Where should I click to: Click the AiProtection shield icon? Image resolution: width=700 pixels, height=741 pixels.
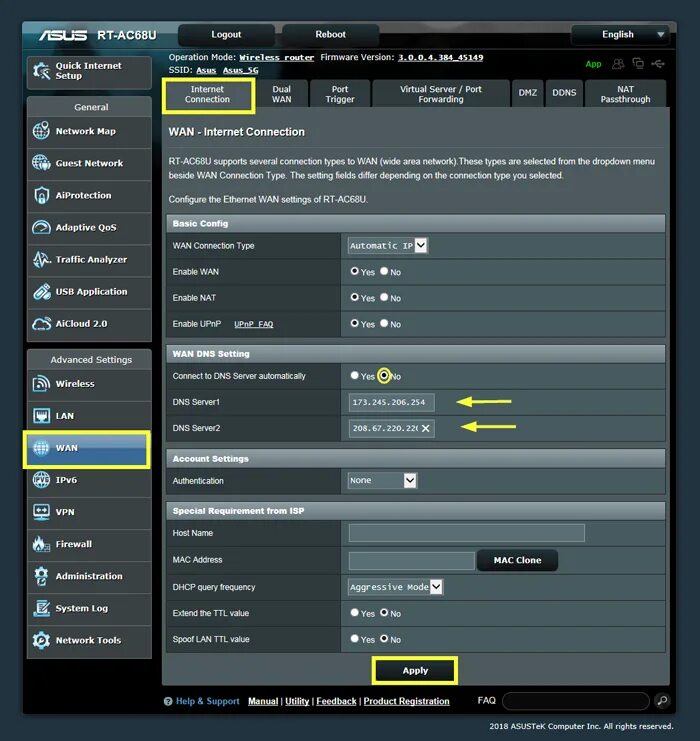click(41, 195)
